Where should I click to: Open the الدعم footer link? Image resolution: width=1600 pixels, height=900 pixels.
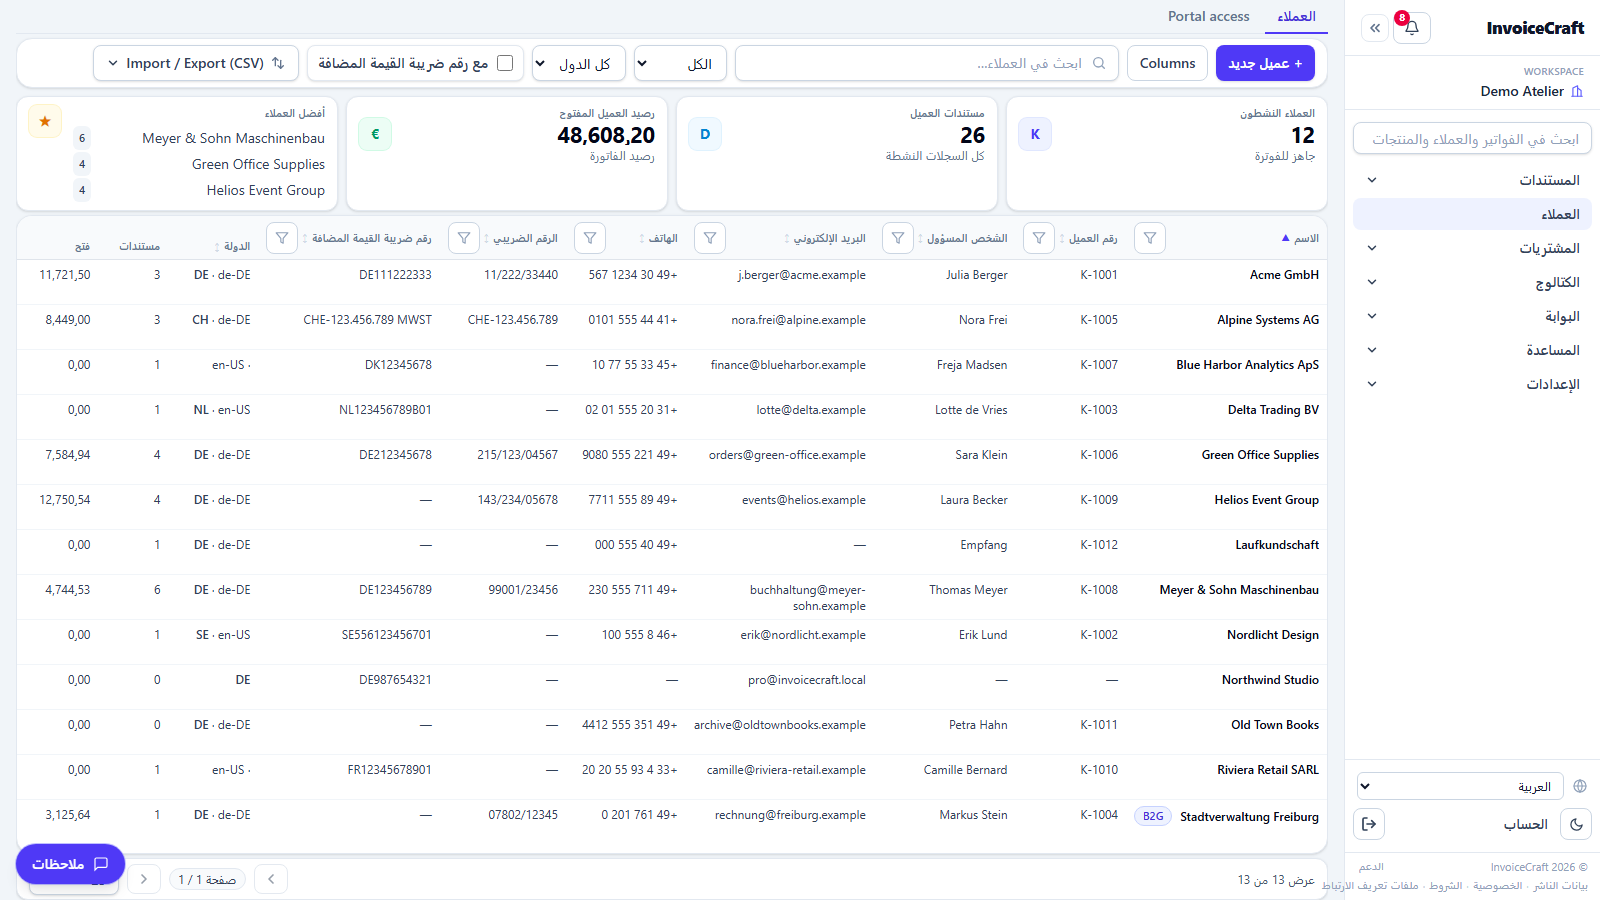(1371, 867)
